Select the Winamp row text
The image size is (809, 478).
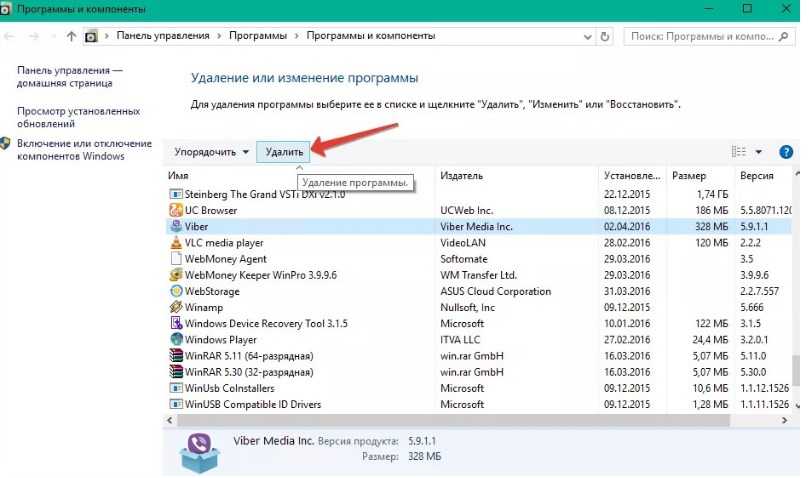(x=204, y=307)
